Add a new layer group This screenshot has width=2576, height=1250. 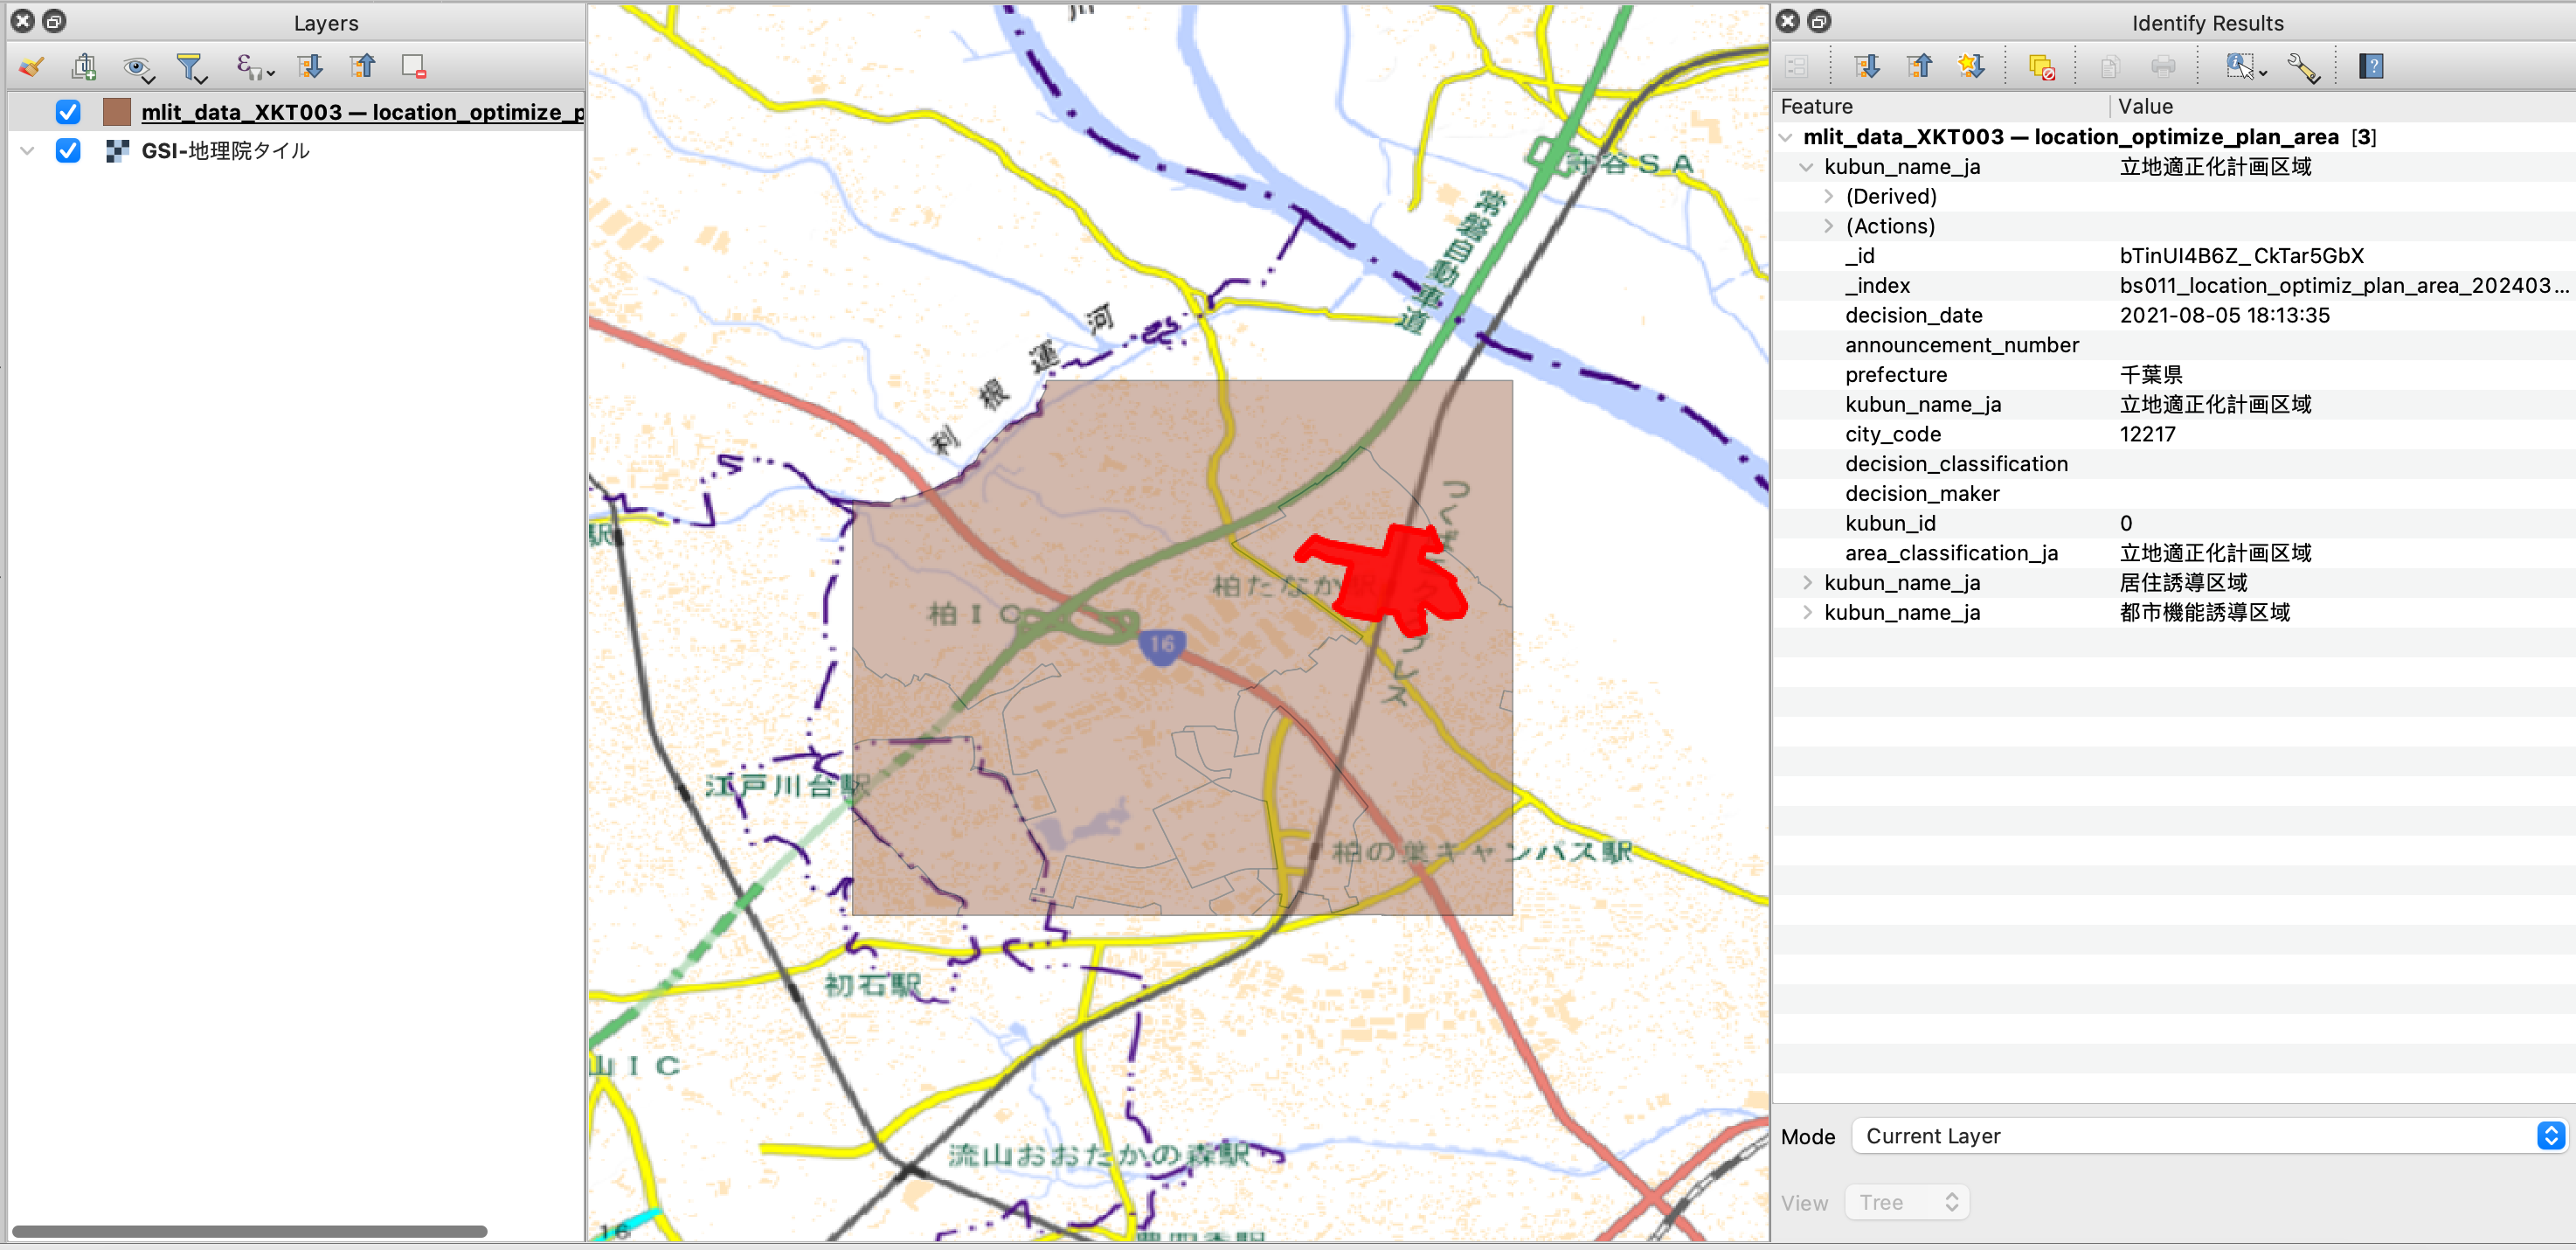click(85, 66)
